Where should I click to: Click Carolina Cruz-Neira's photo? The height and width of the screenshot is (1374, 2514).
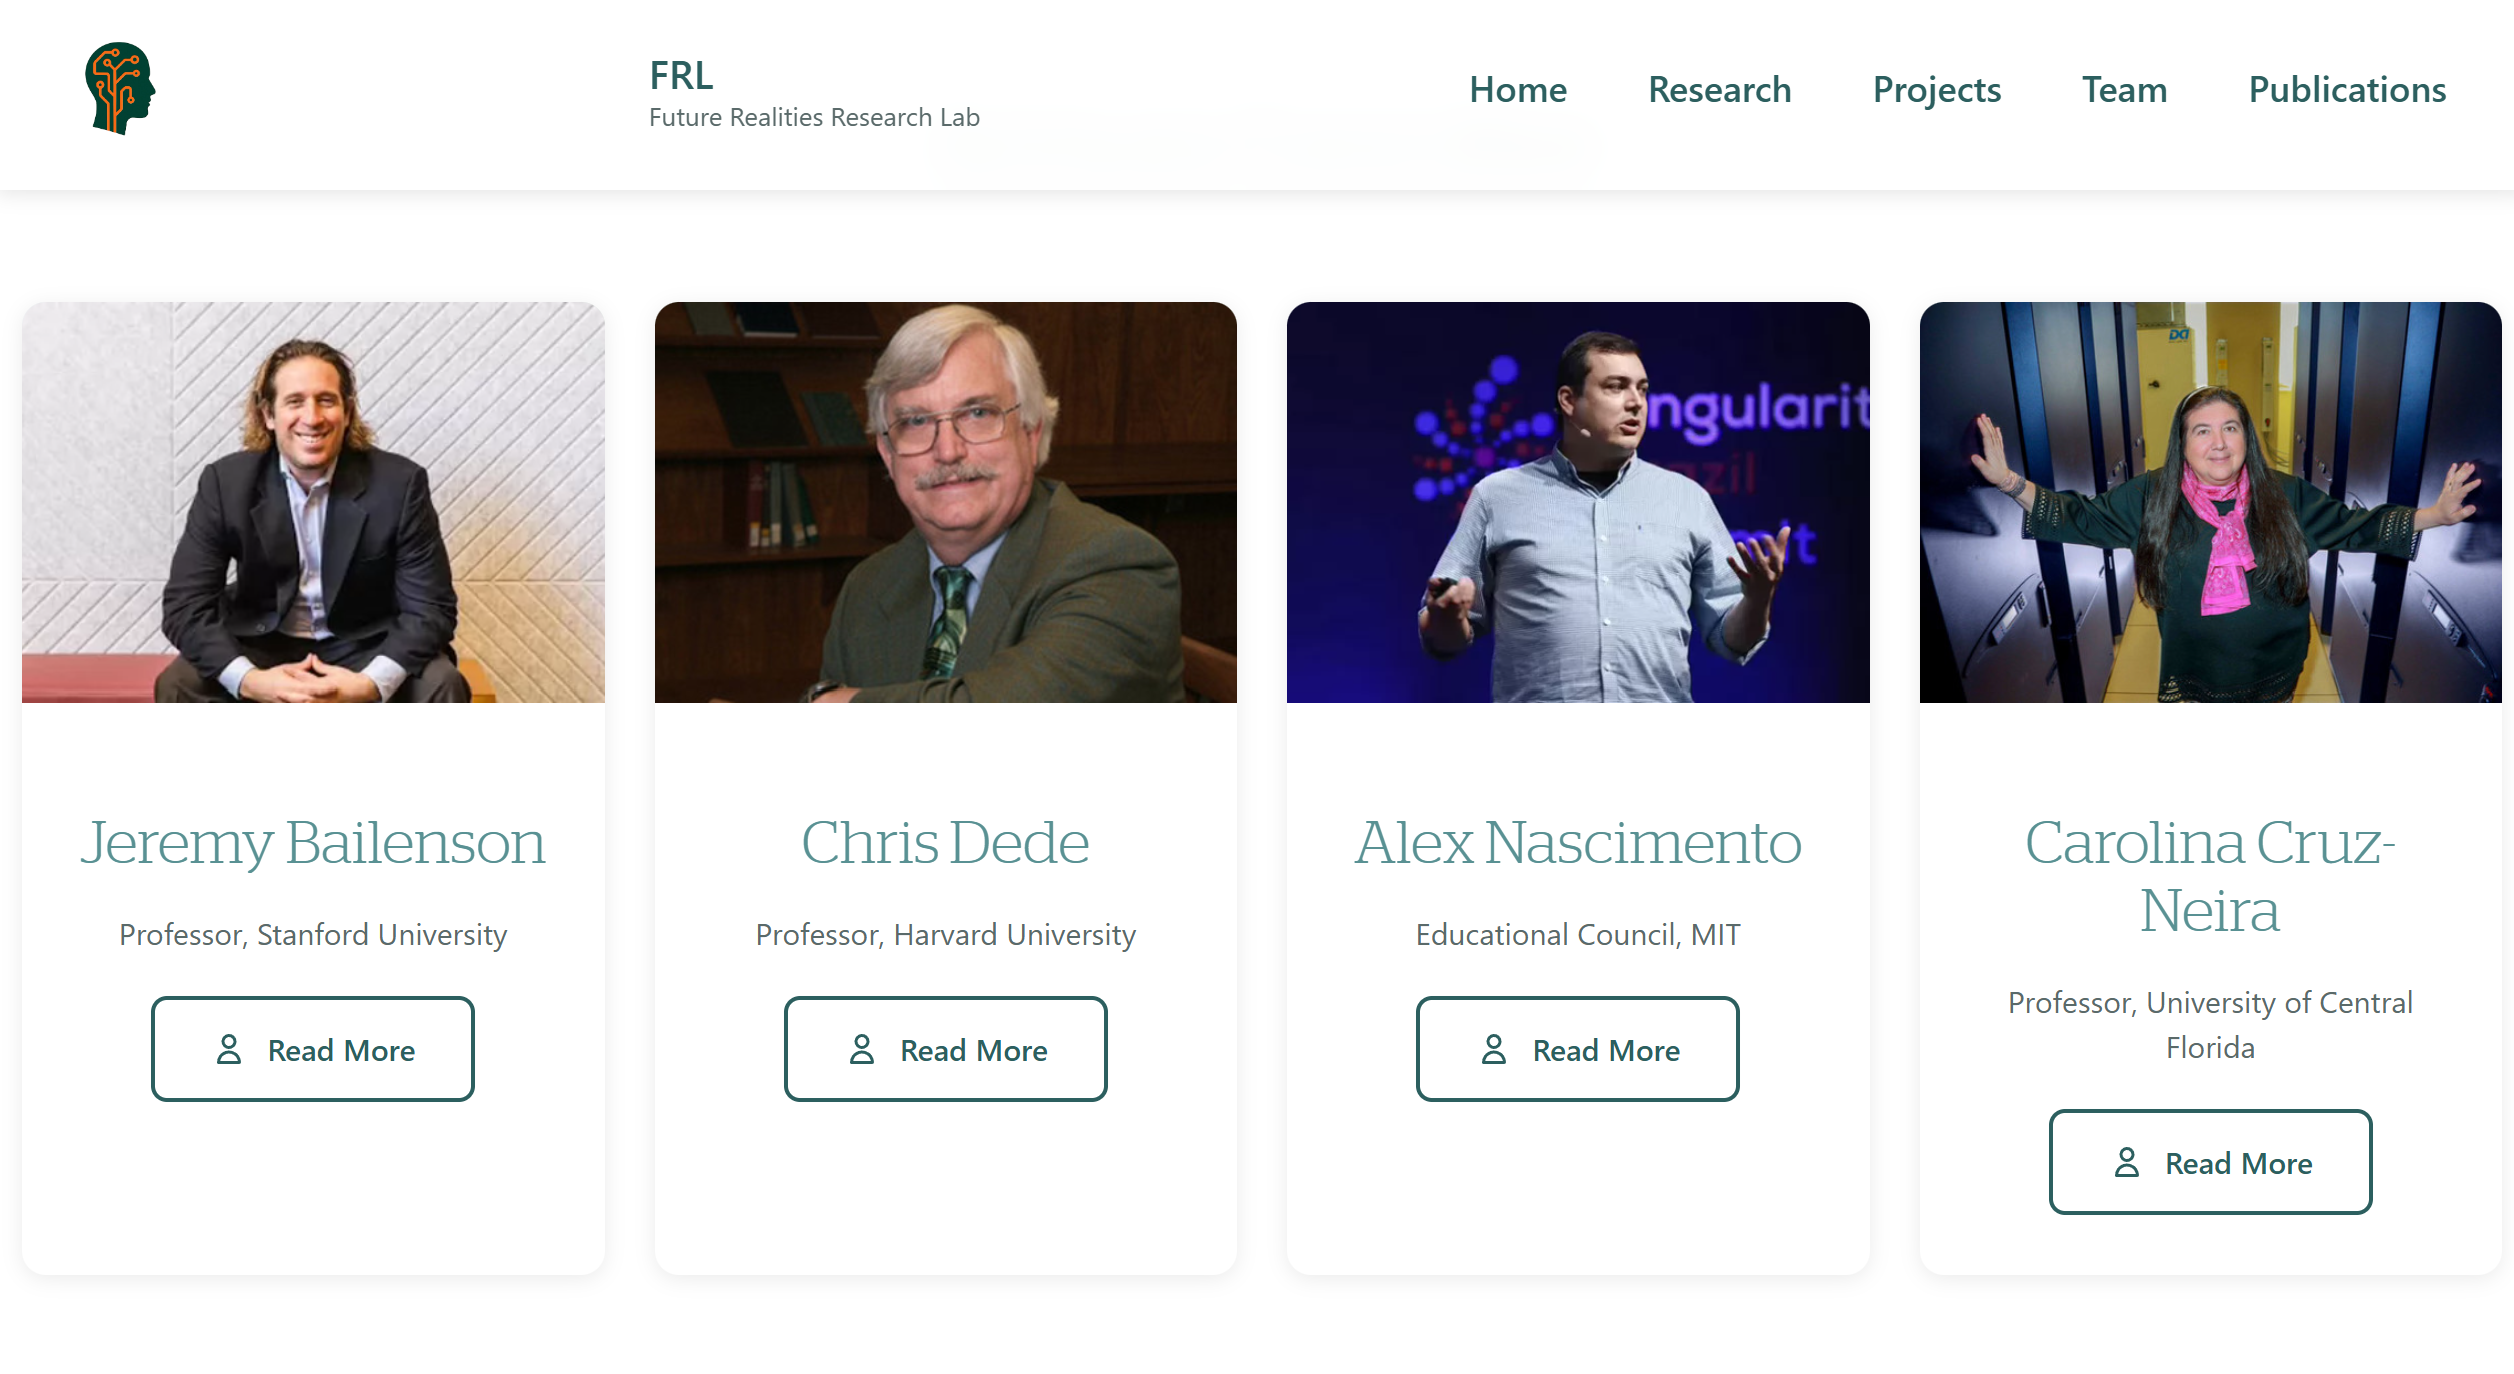coord(2210,502)
